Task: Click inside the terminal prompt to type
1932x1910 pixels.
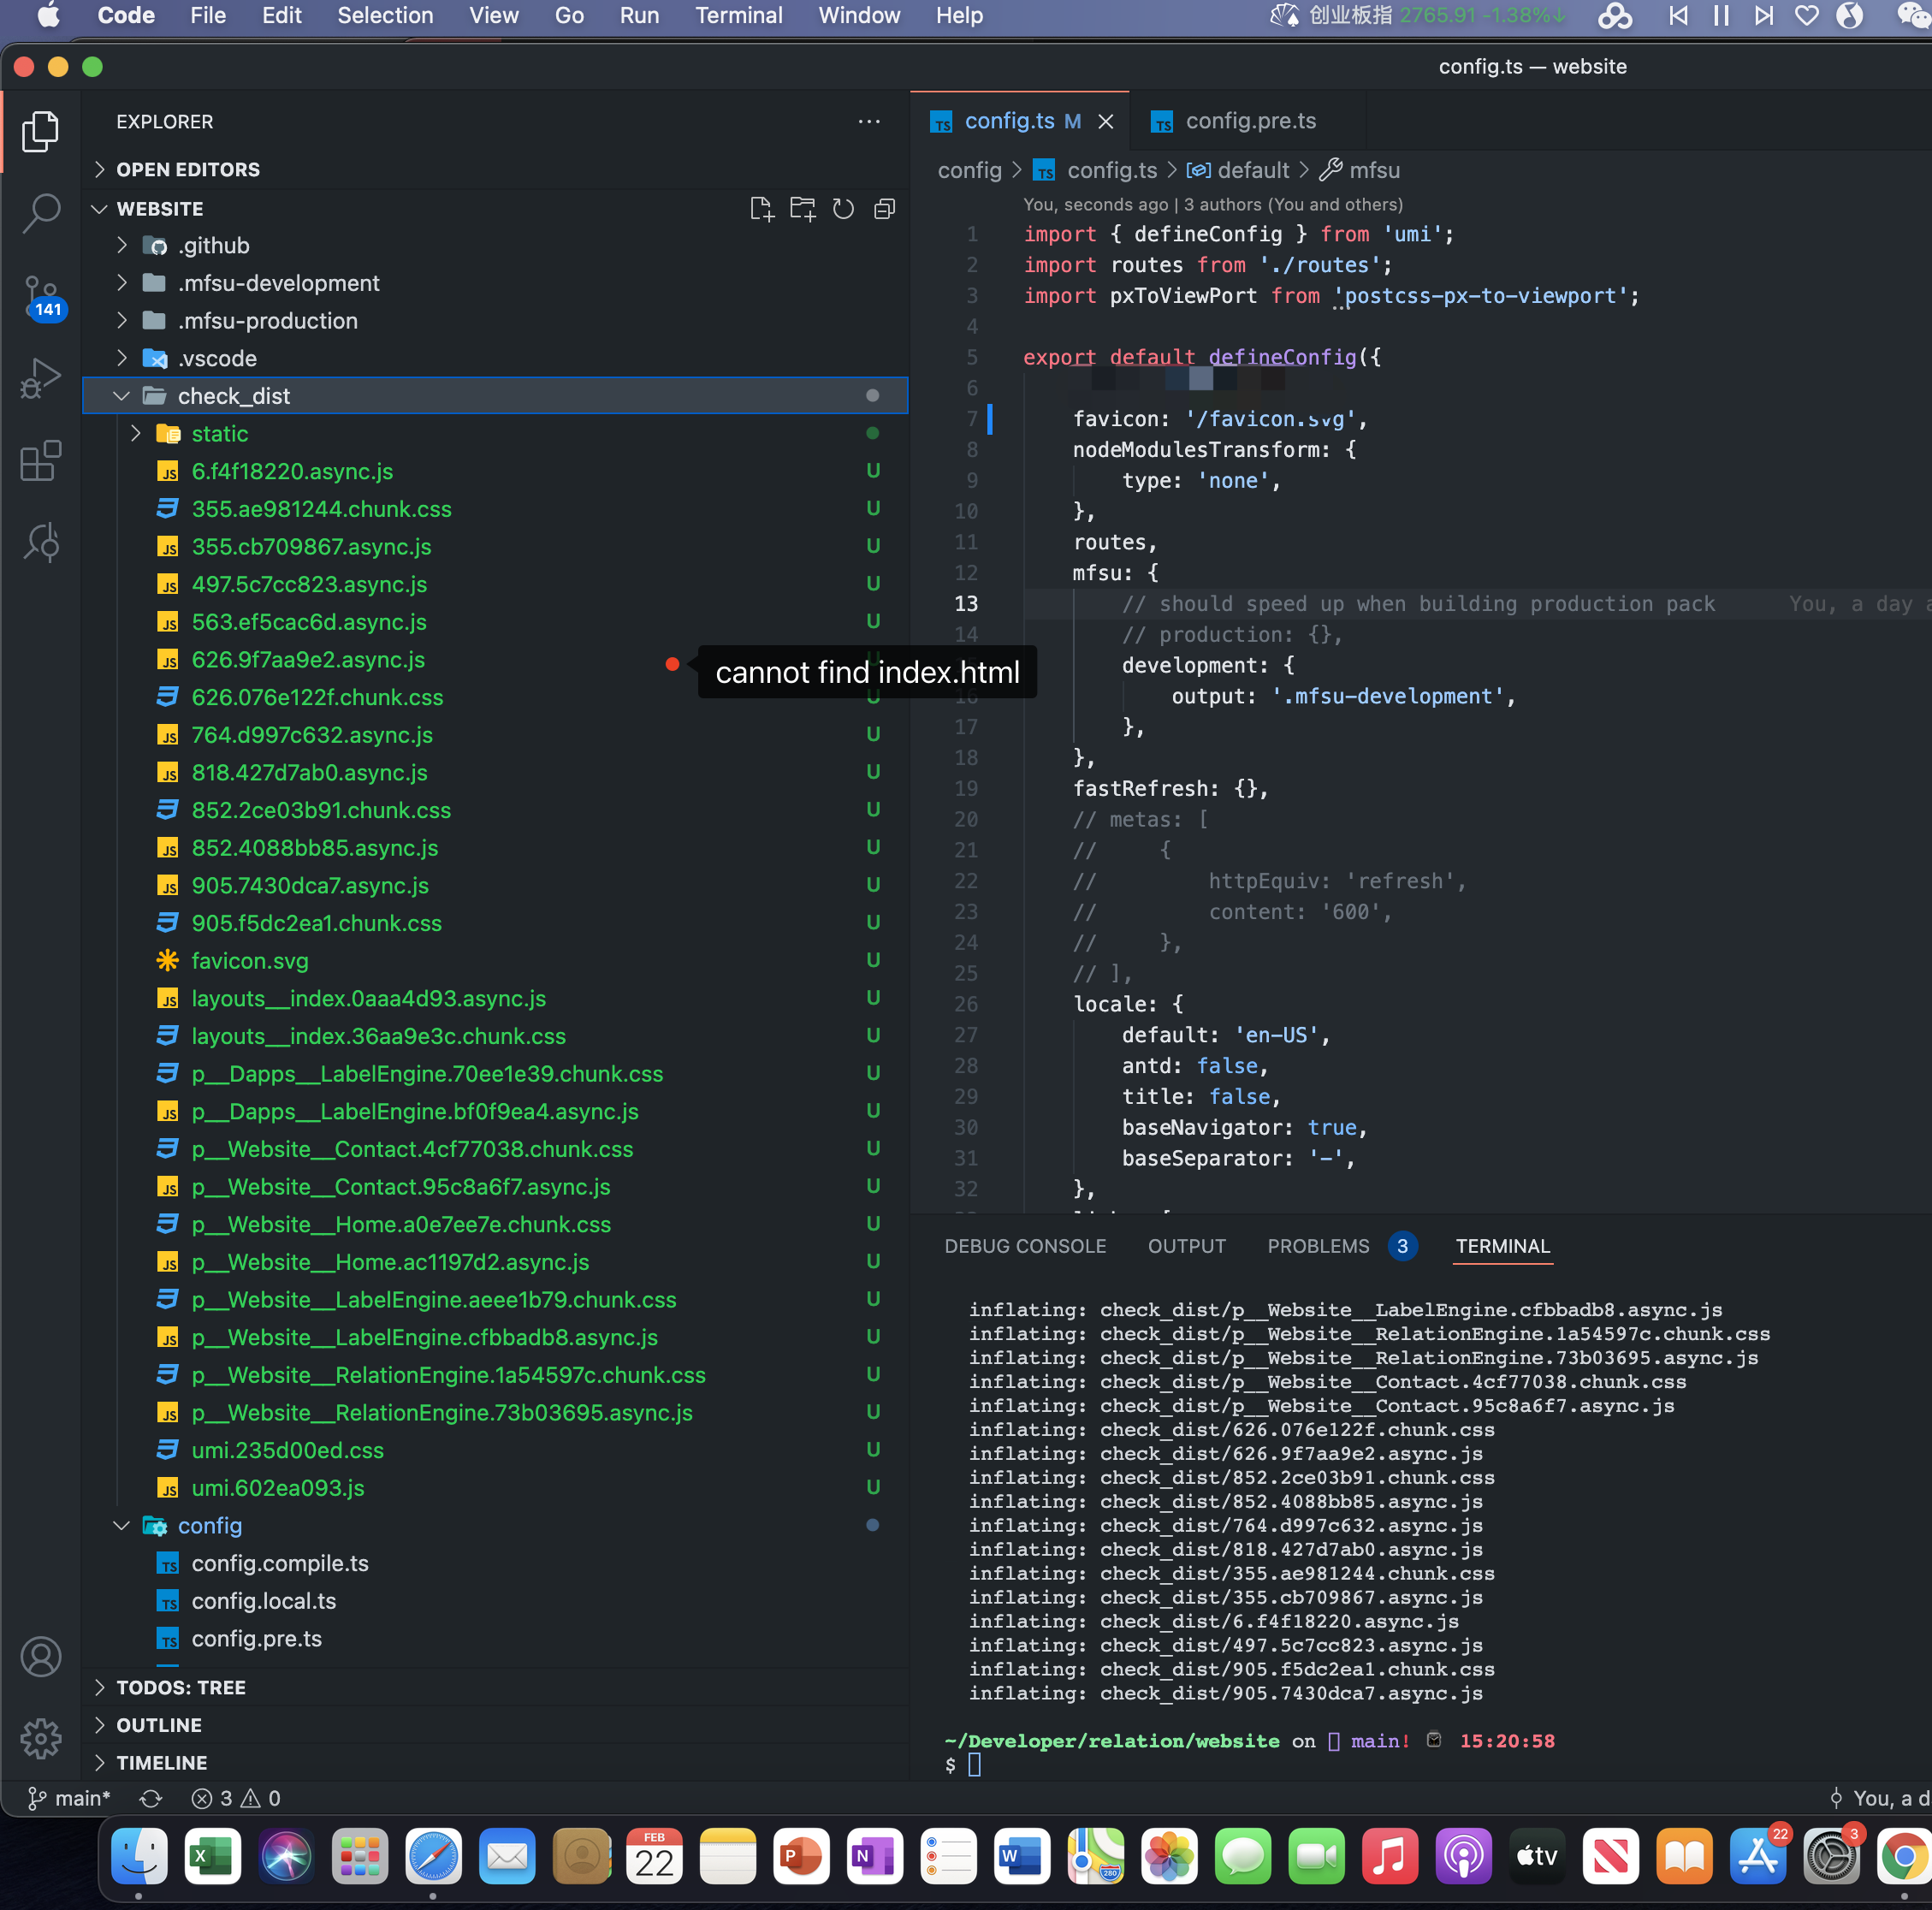Action: pos(1100,1765)
